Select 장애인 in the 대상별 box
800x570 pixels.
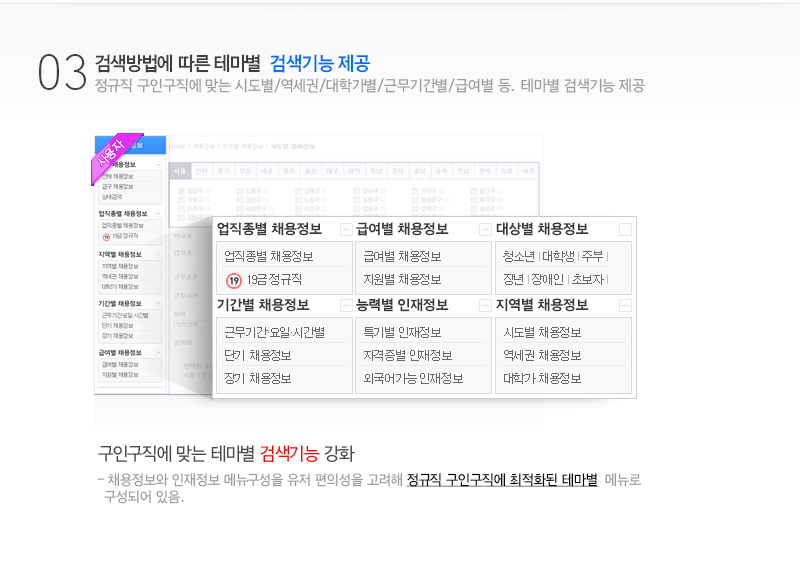[547, 280]
